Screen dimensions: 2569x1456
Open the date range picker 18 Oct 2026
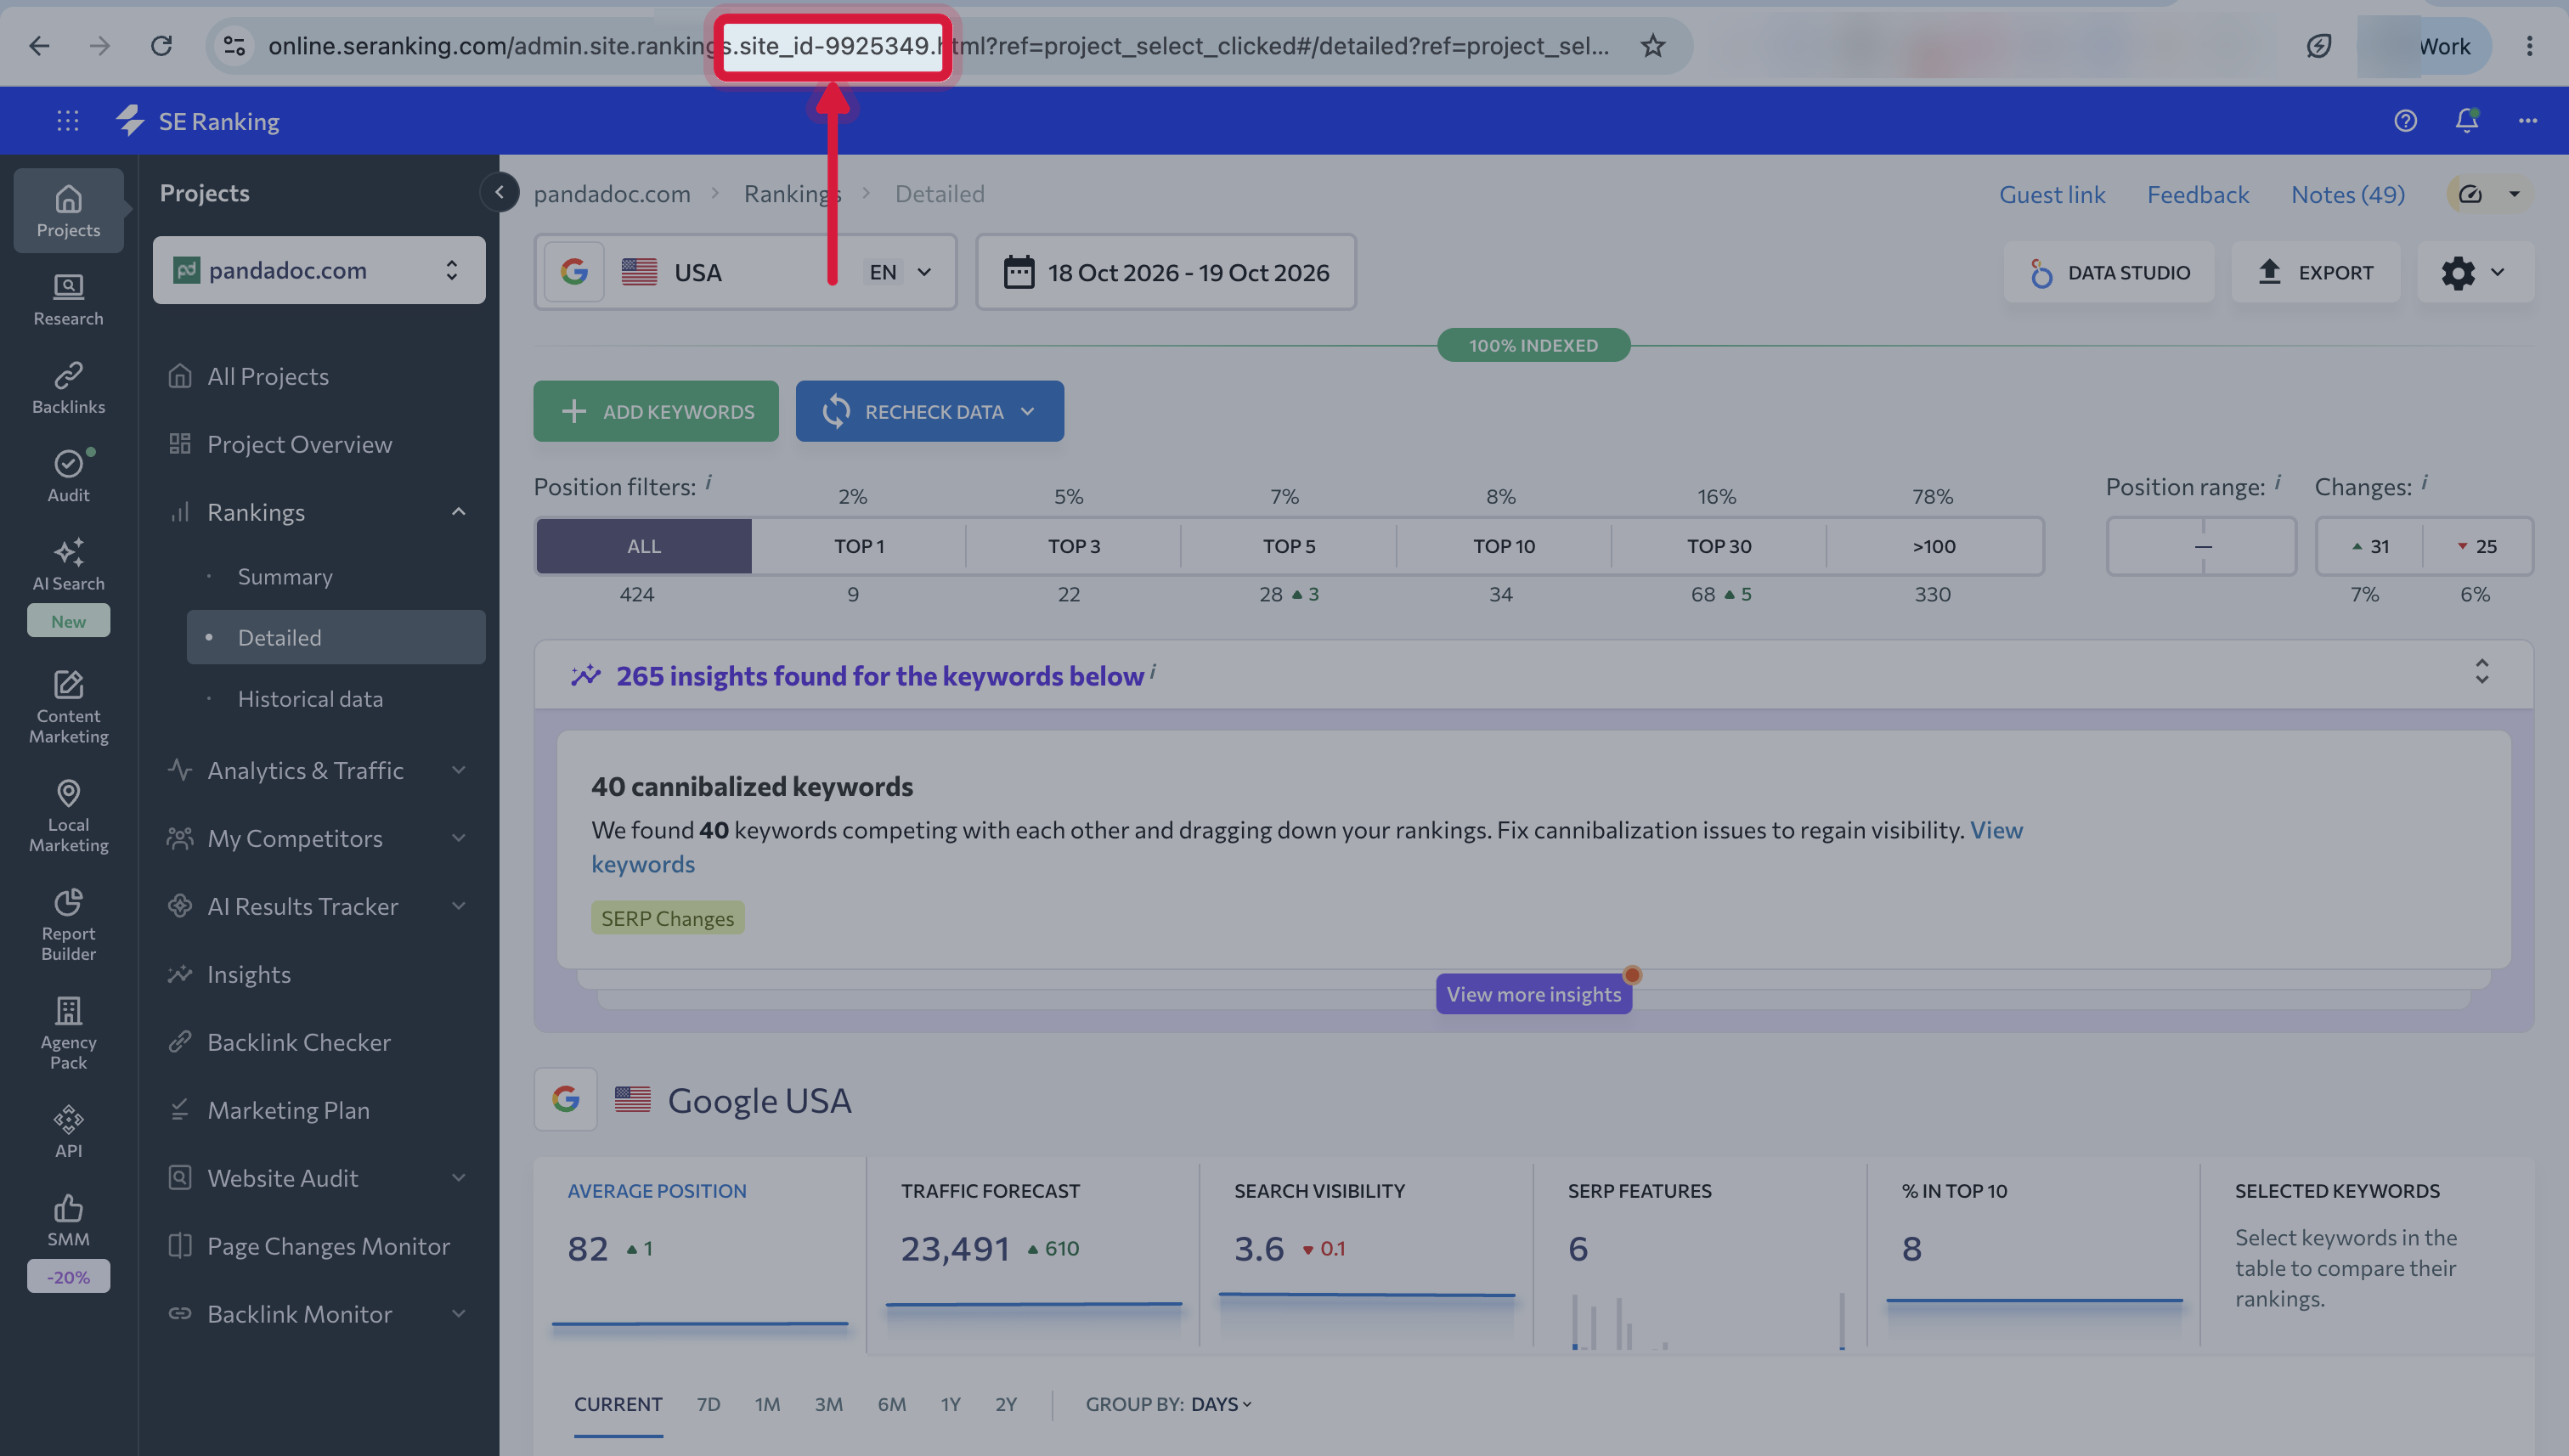[x=1166, y=272]
